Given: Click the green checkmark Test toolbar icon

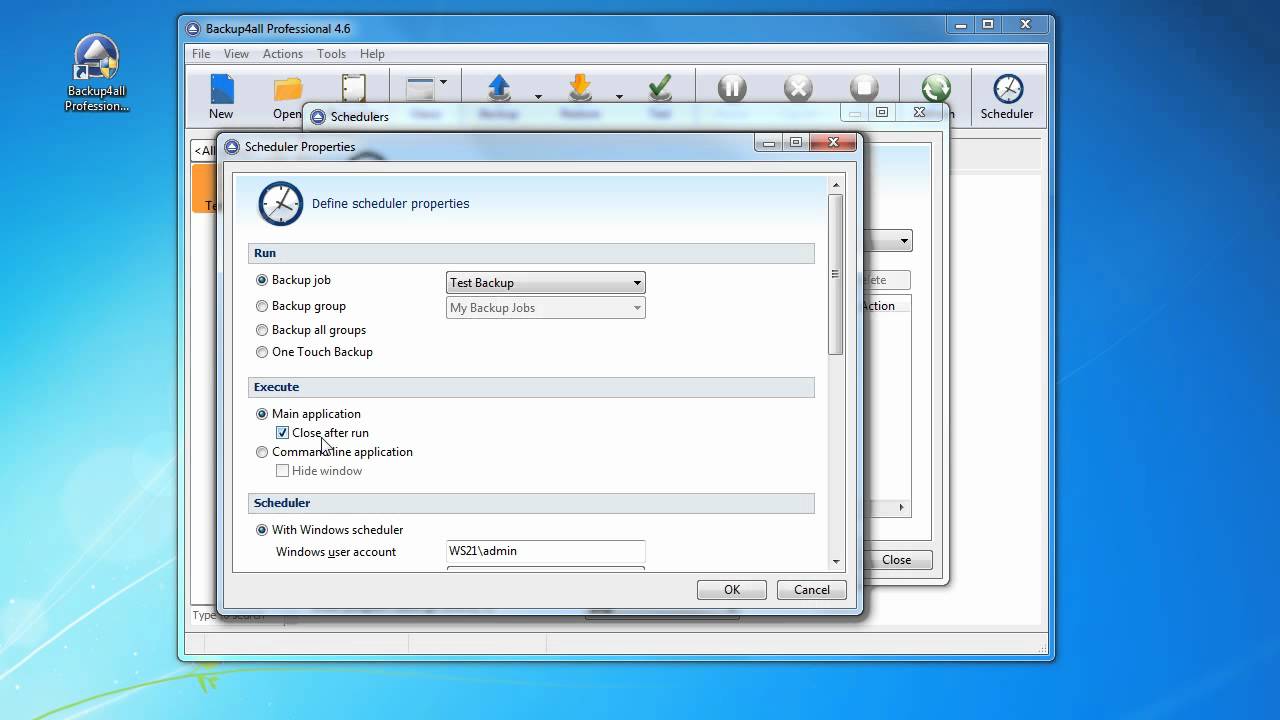Looking at the screenshot, I should click(x=660, y=88).
